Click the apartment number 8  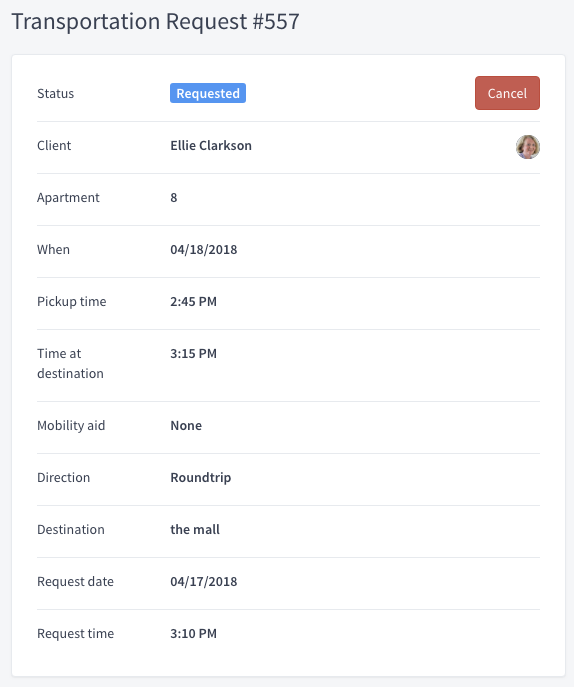pyautogui.click(x=174, y=198)
